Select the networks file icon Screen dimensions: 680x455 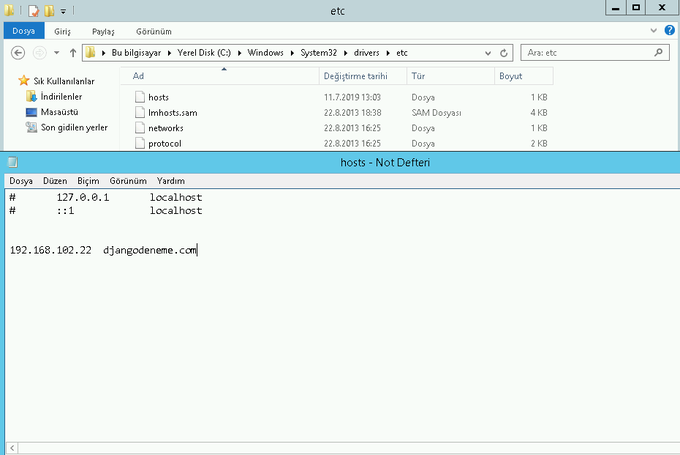point(140,128)
